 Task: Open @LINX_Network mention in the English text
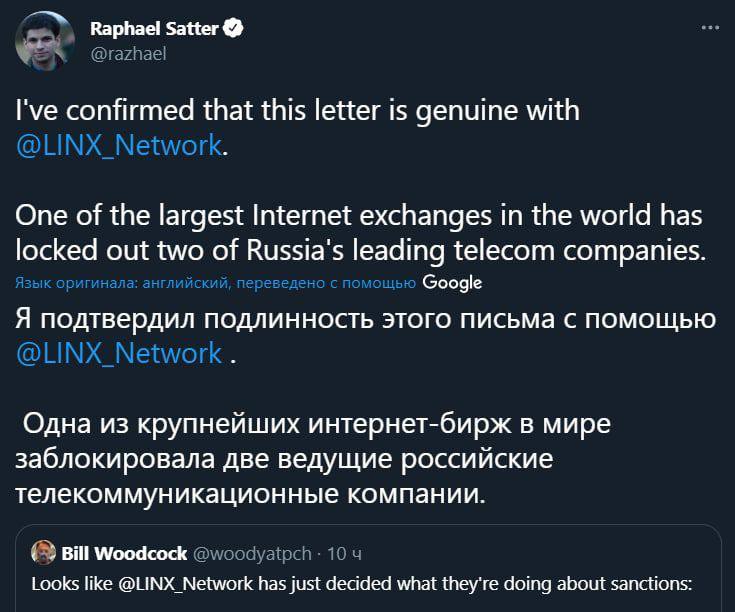tap(120, 145)
